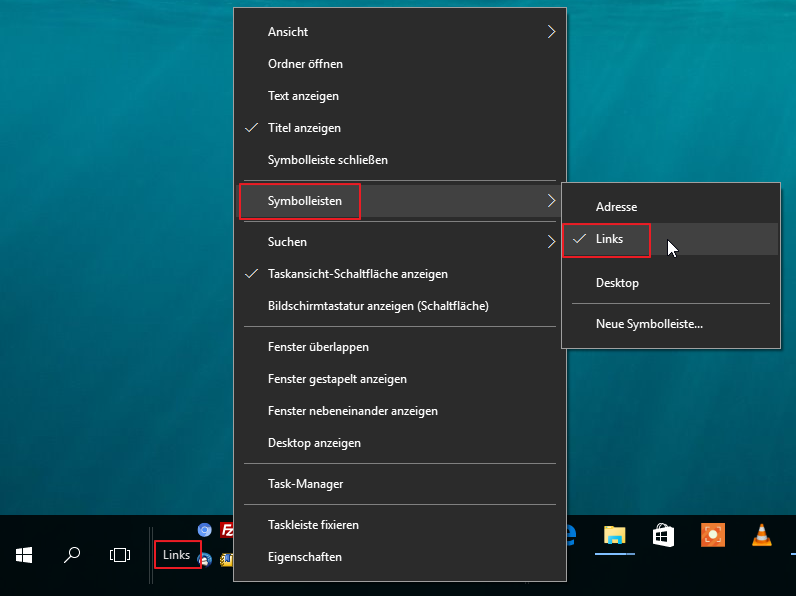Expand the Ansicht submenu arrow
This screenshot has height=596, width=796.
551,32
